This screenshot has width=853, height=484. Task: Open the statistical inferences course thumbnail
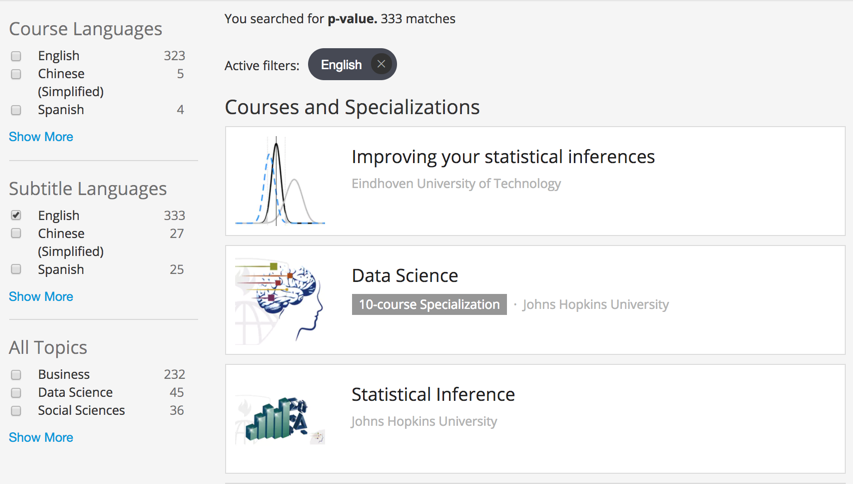281,181
